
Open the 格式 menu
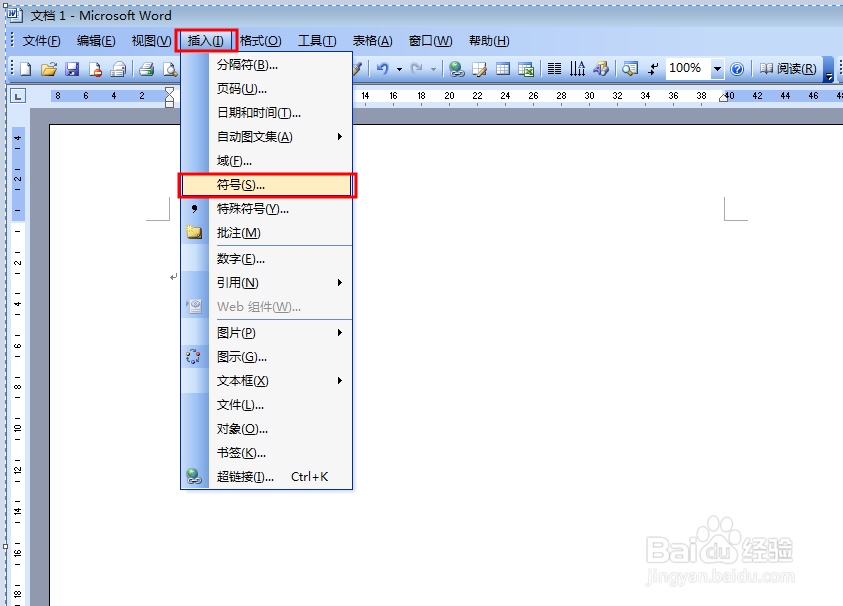[258, 40]
